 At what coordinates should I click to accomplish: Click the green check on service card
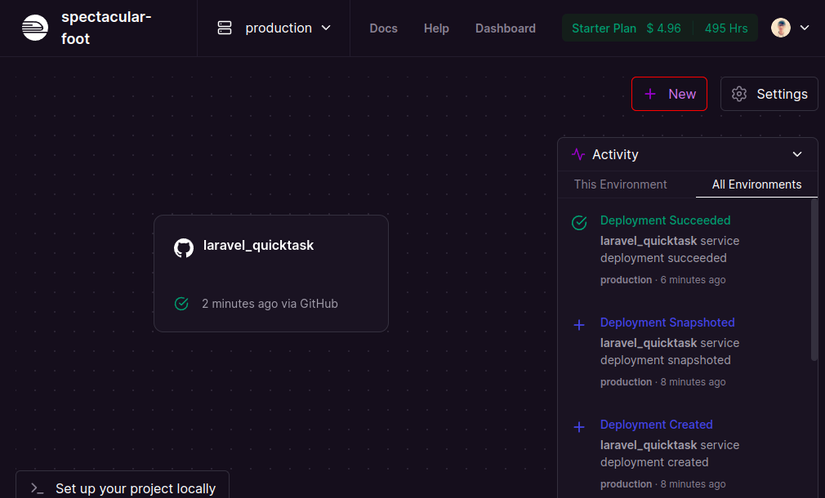181,303
